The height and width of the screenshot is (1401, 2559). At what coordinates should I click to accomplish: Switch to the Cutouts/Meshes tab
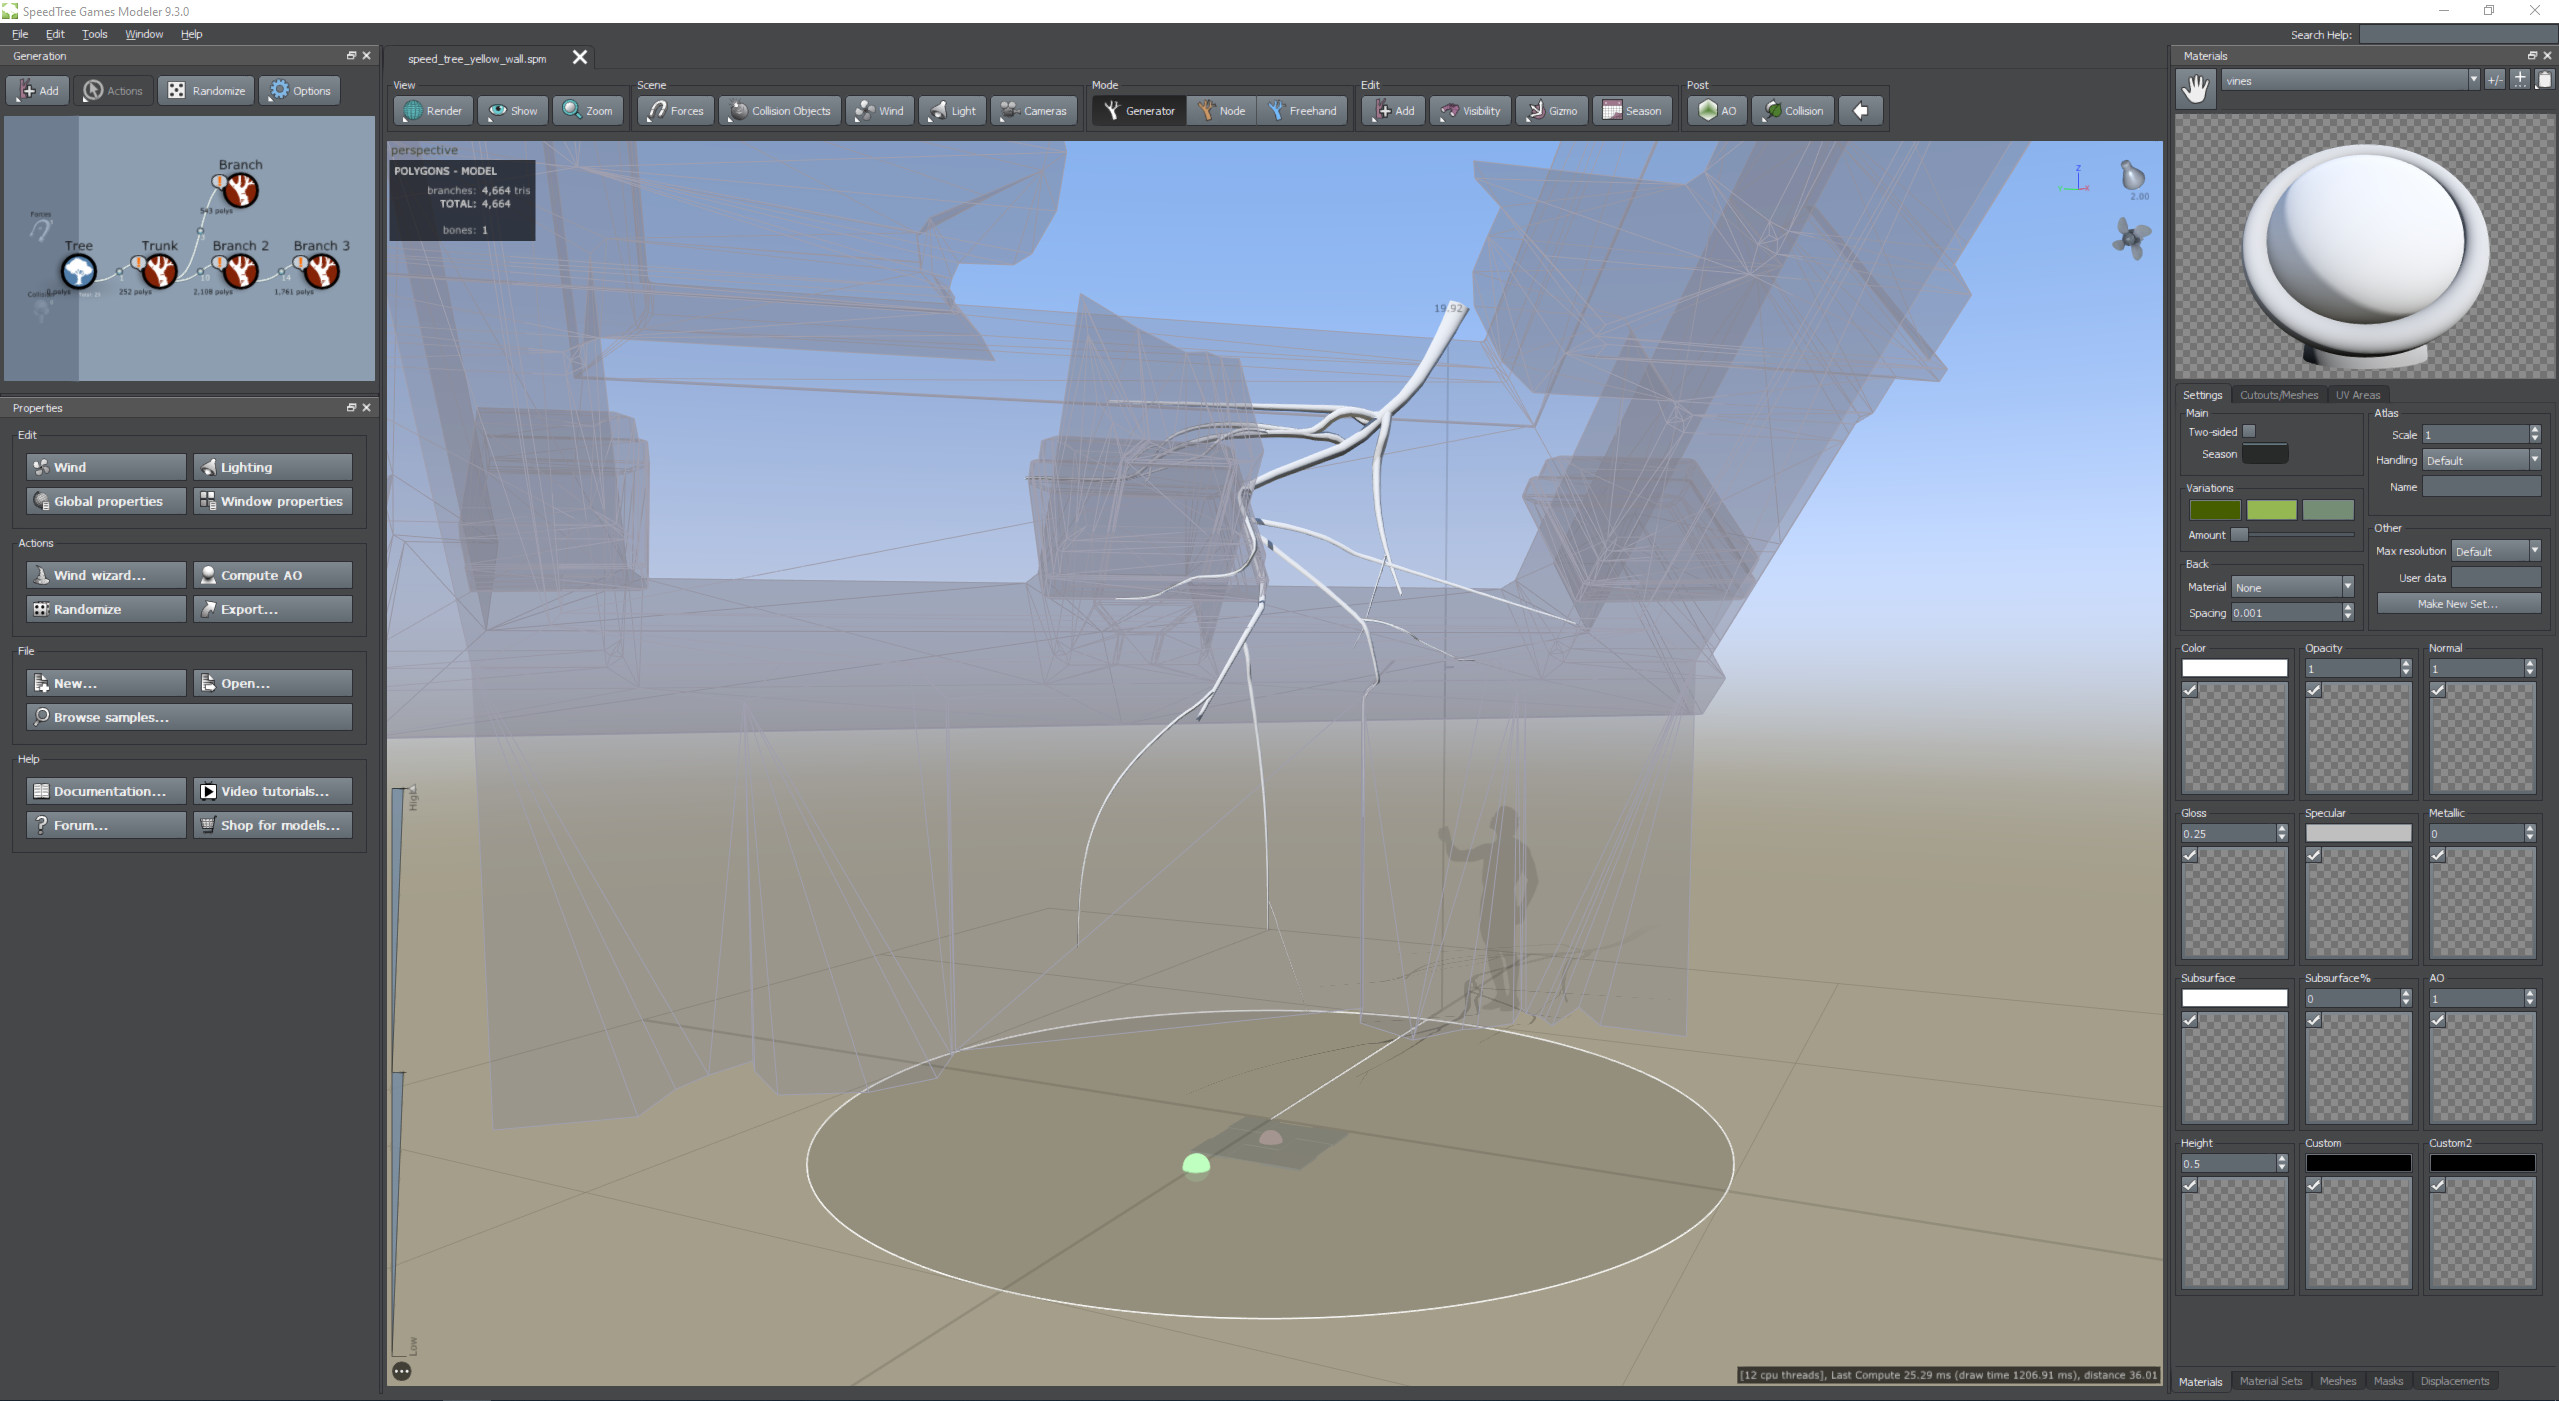2278,395
